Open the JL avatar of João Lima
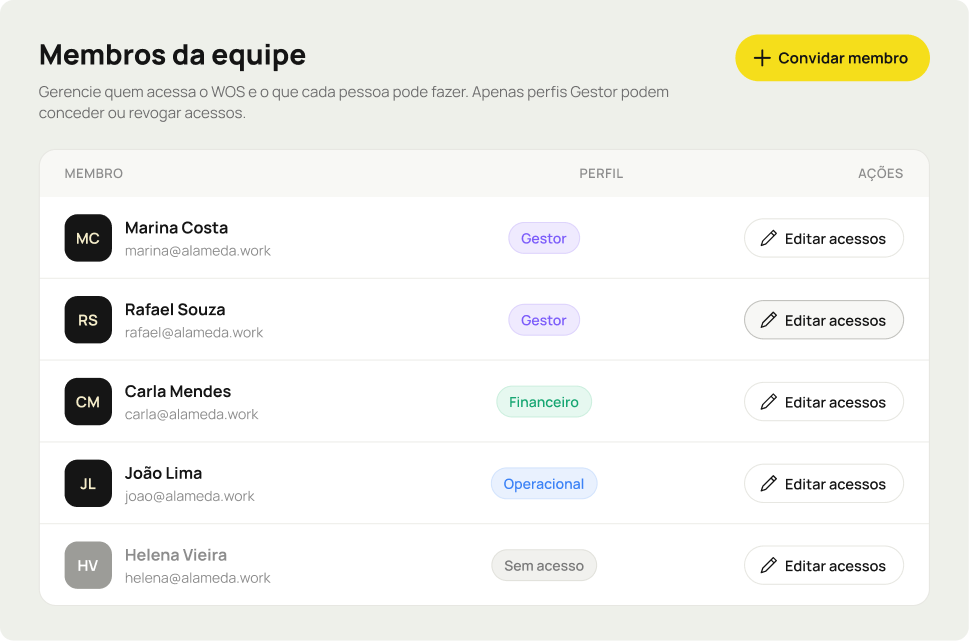Viewport: 969px width, 641px height. tap(88, 483)
